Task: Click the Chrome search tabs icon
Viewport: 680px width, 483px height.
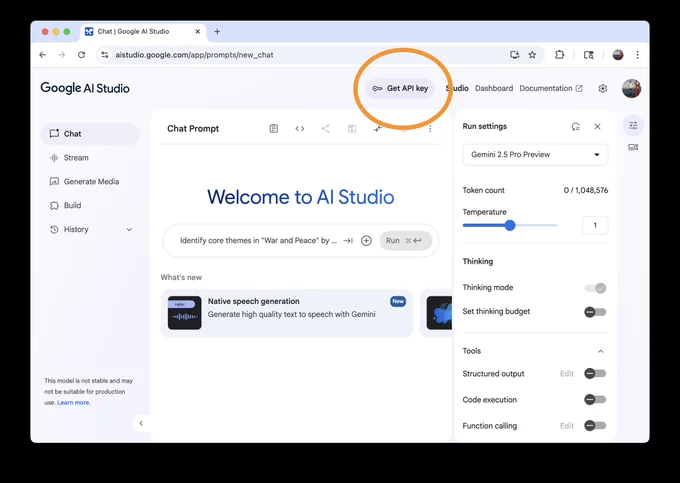Action: (x=588, y=55)
